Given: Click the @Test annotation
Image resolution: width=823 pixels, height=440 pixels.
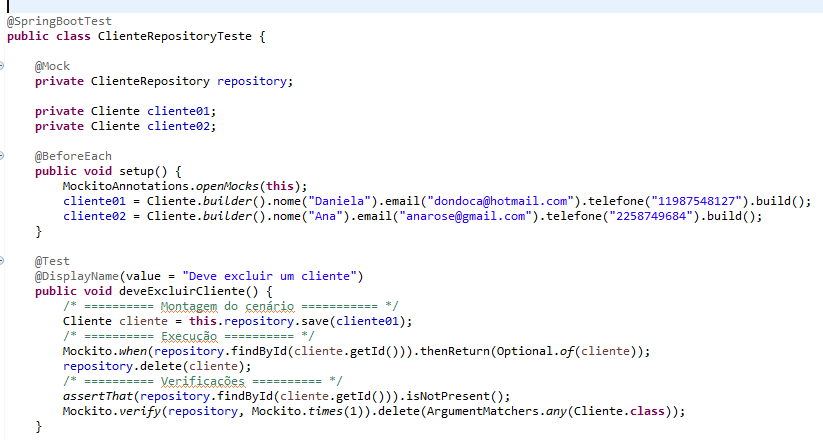Looking at the screenshot, I should click(x=52, y=261).
